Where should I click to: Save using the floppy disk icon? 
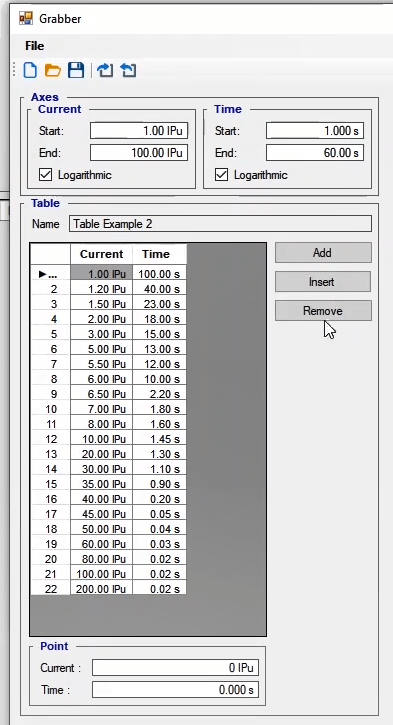click(76, 70)
